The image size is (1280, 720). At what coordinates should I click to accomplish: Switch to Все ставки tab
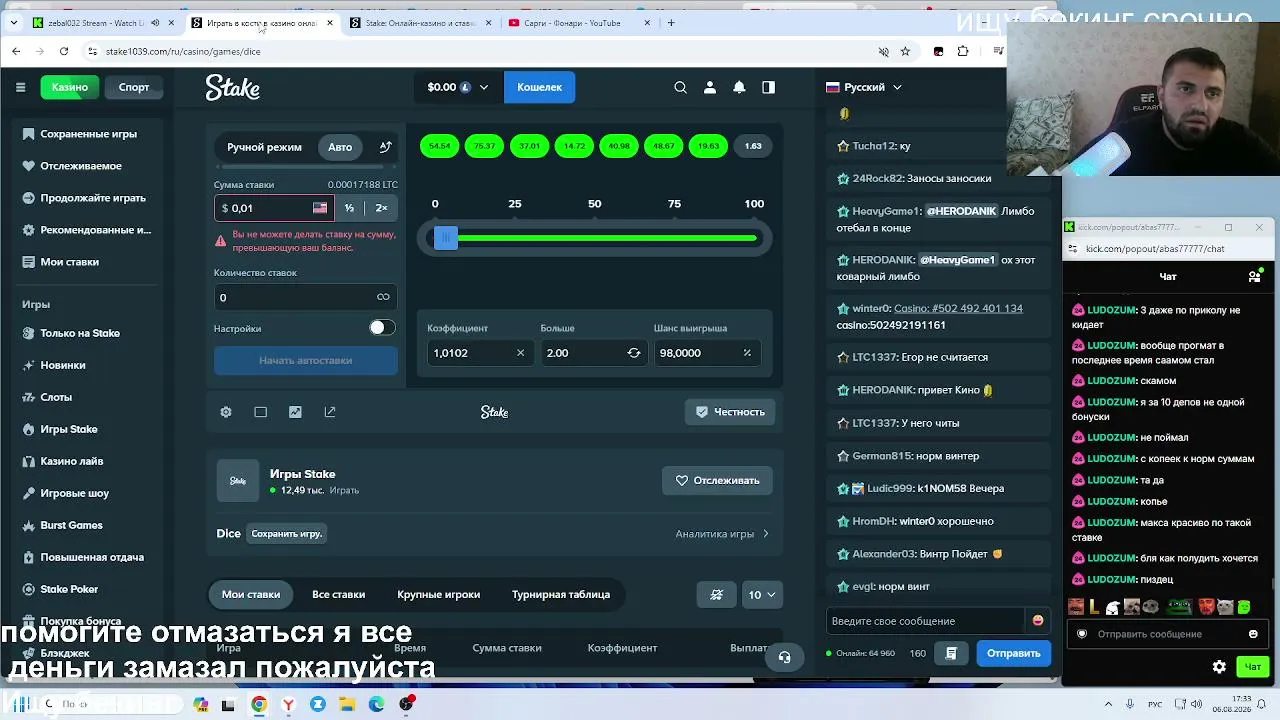click(x=338, y=594)
